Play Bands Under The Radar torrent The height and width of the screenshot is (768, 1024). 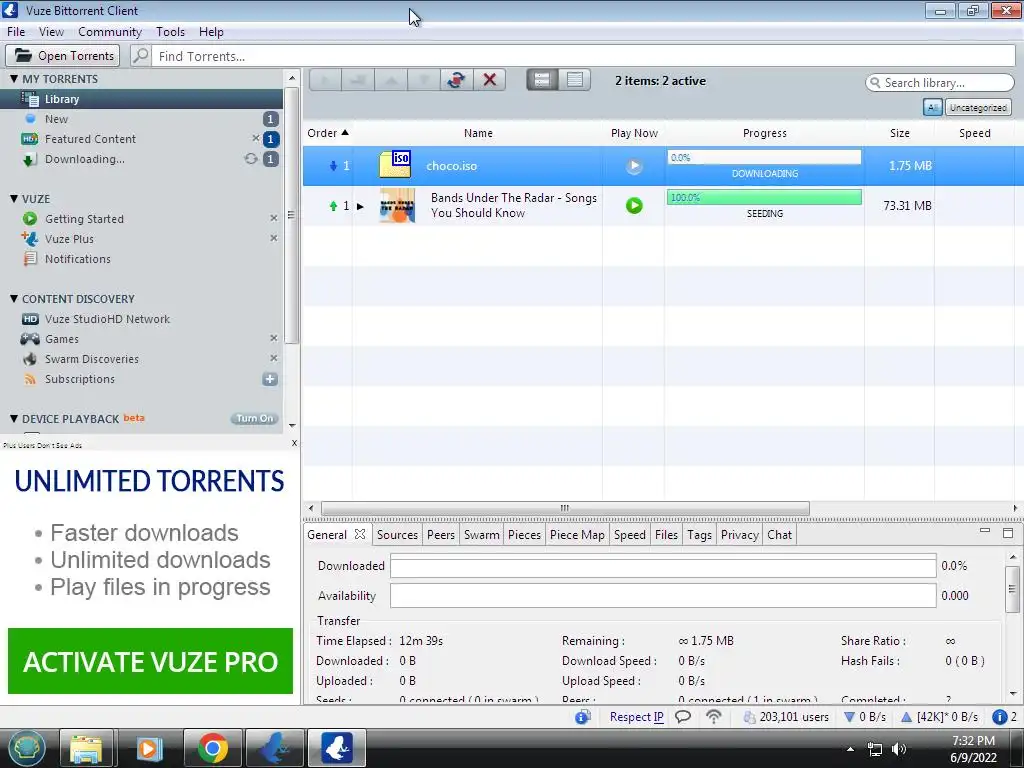pyautogui.click(x=633, y=206)
